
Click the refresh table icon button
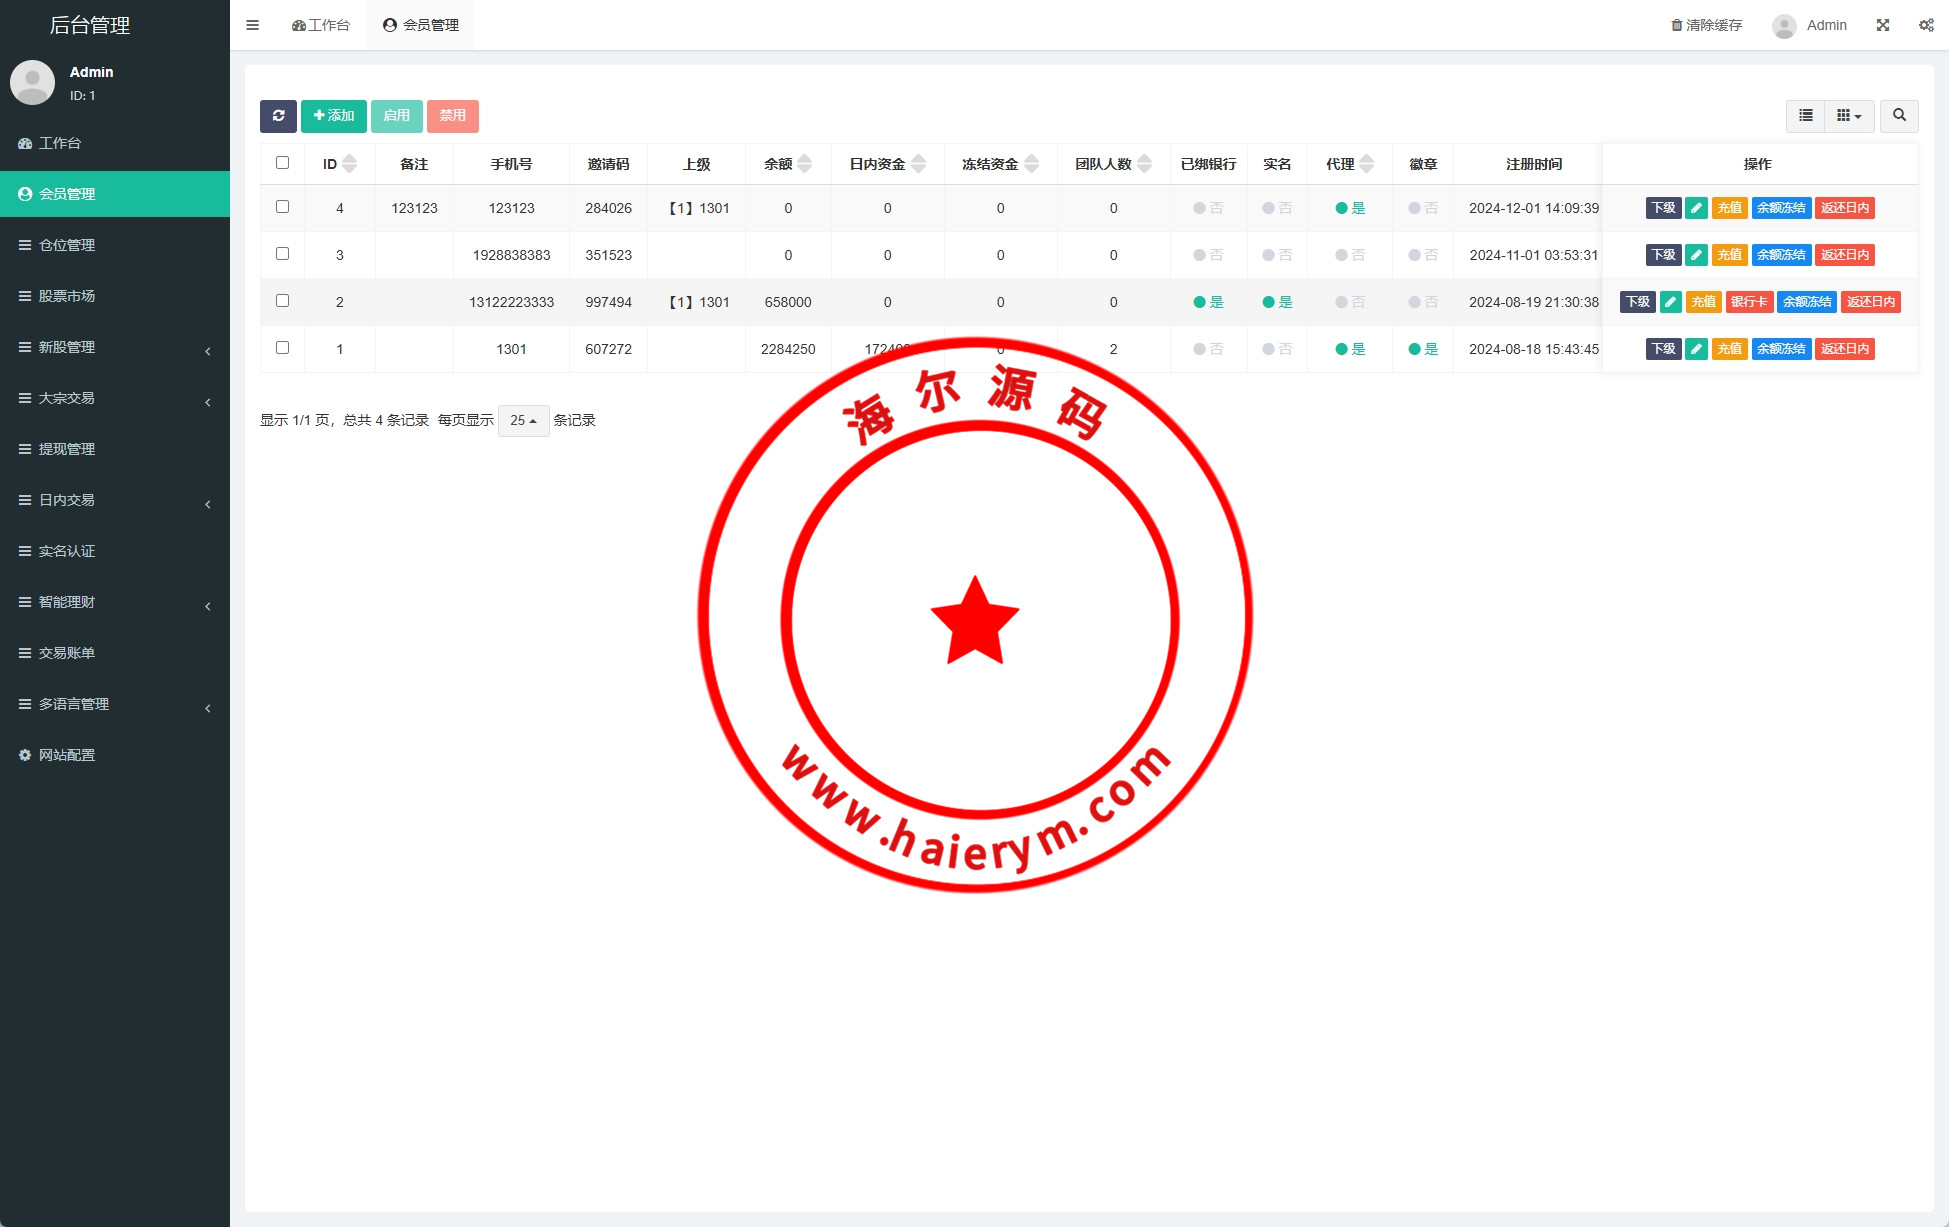[x=278, y=116]
